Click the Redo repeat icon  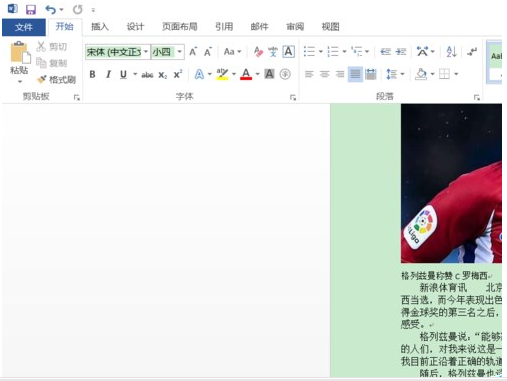pos(77,10)
